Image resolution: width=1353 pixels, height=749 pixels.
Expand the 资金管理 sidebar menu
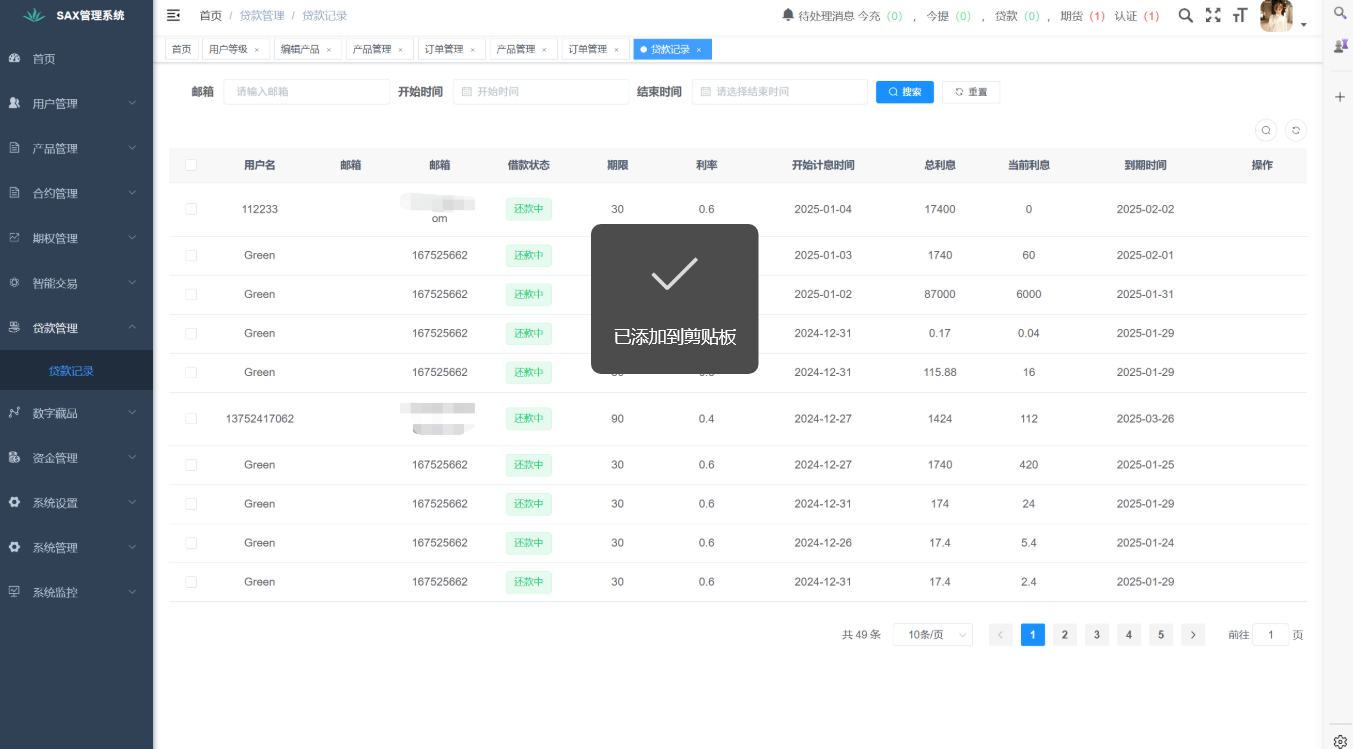pyautogui.click(x=76, y=458)
